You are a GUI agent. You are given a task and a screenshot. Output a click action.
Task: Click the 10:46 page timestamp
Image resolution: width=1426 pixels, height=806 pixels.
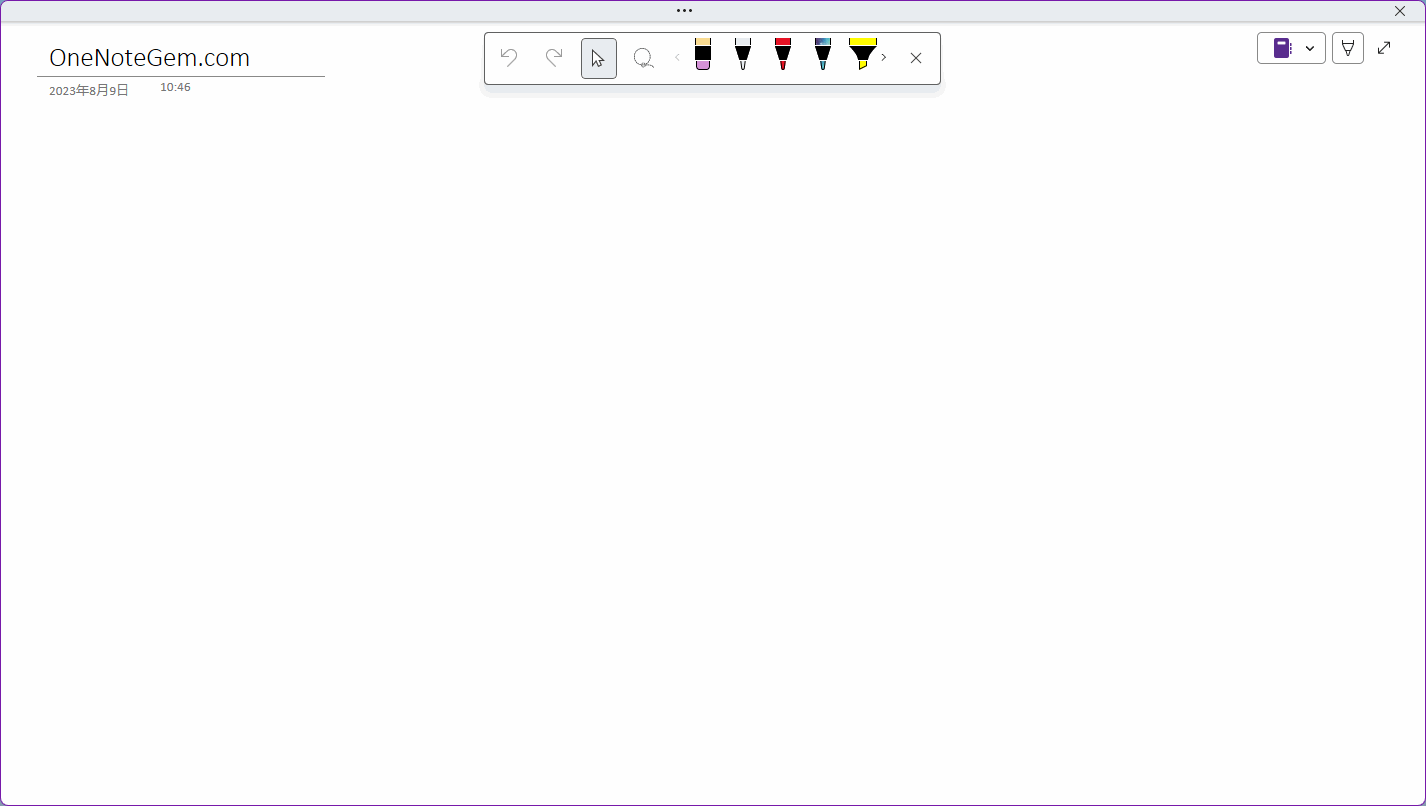(x=175, y=88)
